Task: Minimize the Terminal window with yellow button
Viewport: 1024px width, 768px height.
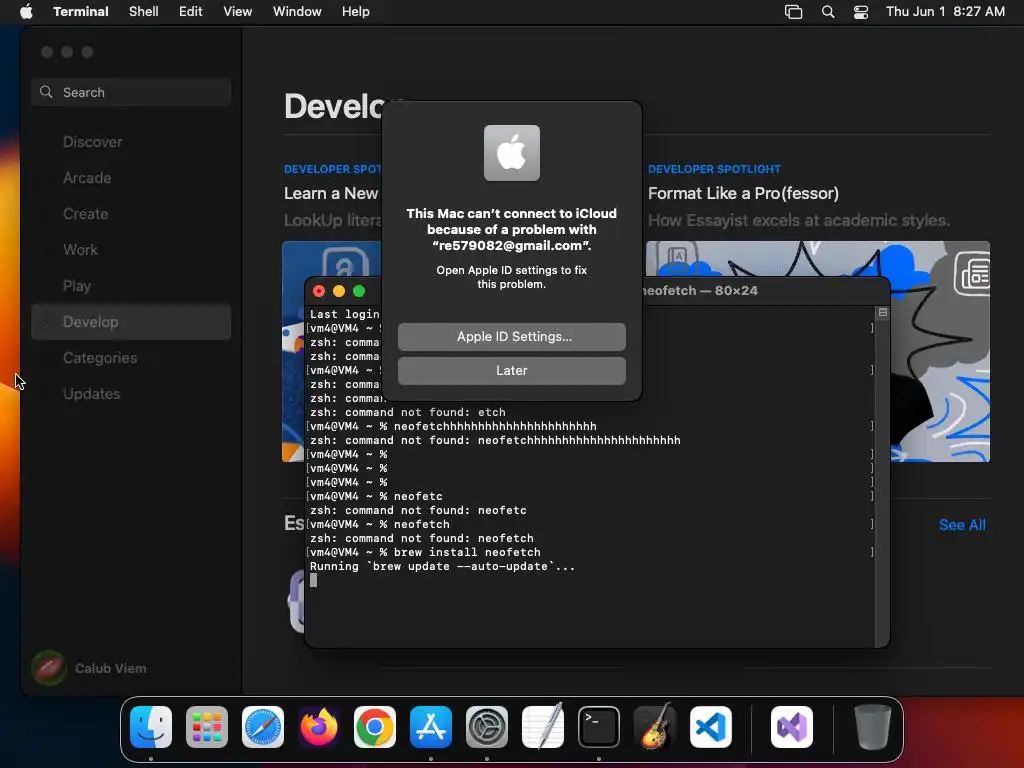Action: [x=339, y=291]
